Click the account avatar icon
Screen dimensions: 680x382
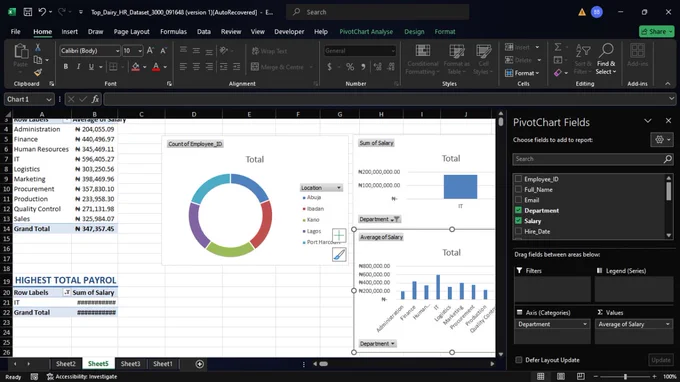click(x=597, y=12)
